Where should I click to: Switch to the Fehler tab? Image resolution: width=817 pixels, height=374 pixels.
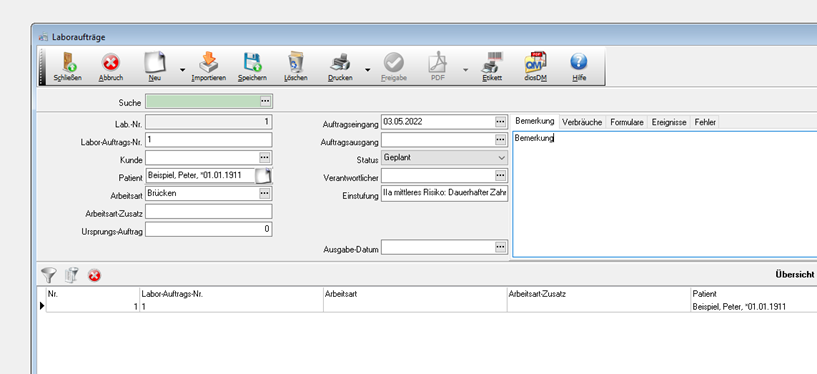pos(705,122)
